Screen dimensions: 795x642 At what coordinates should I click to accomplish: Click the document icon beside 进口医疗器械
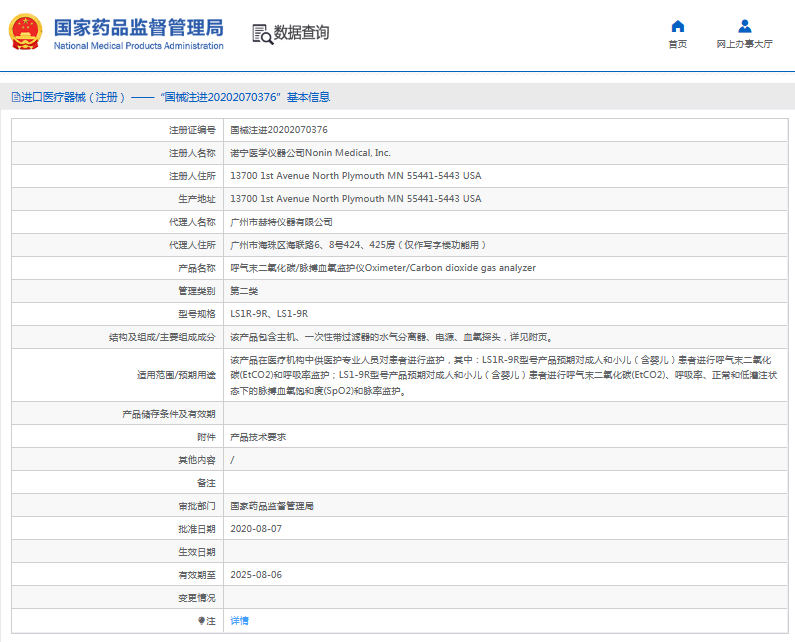coord(15,97)
